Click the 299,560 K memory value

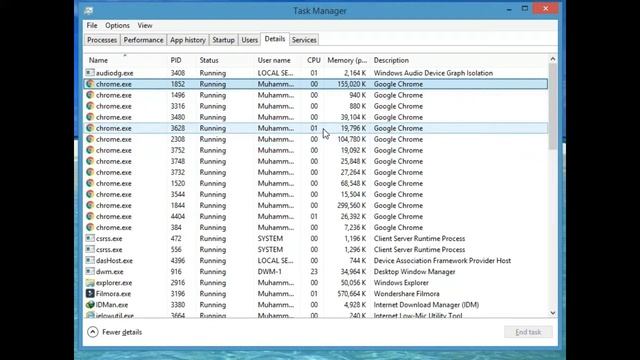point(351,205)
